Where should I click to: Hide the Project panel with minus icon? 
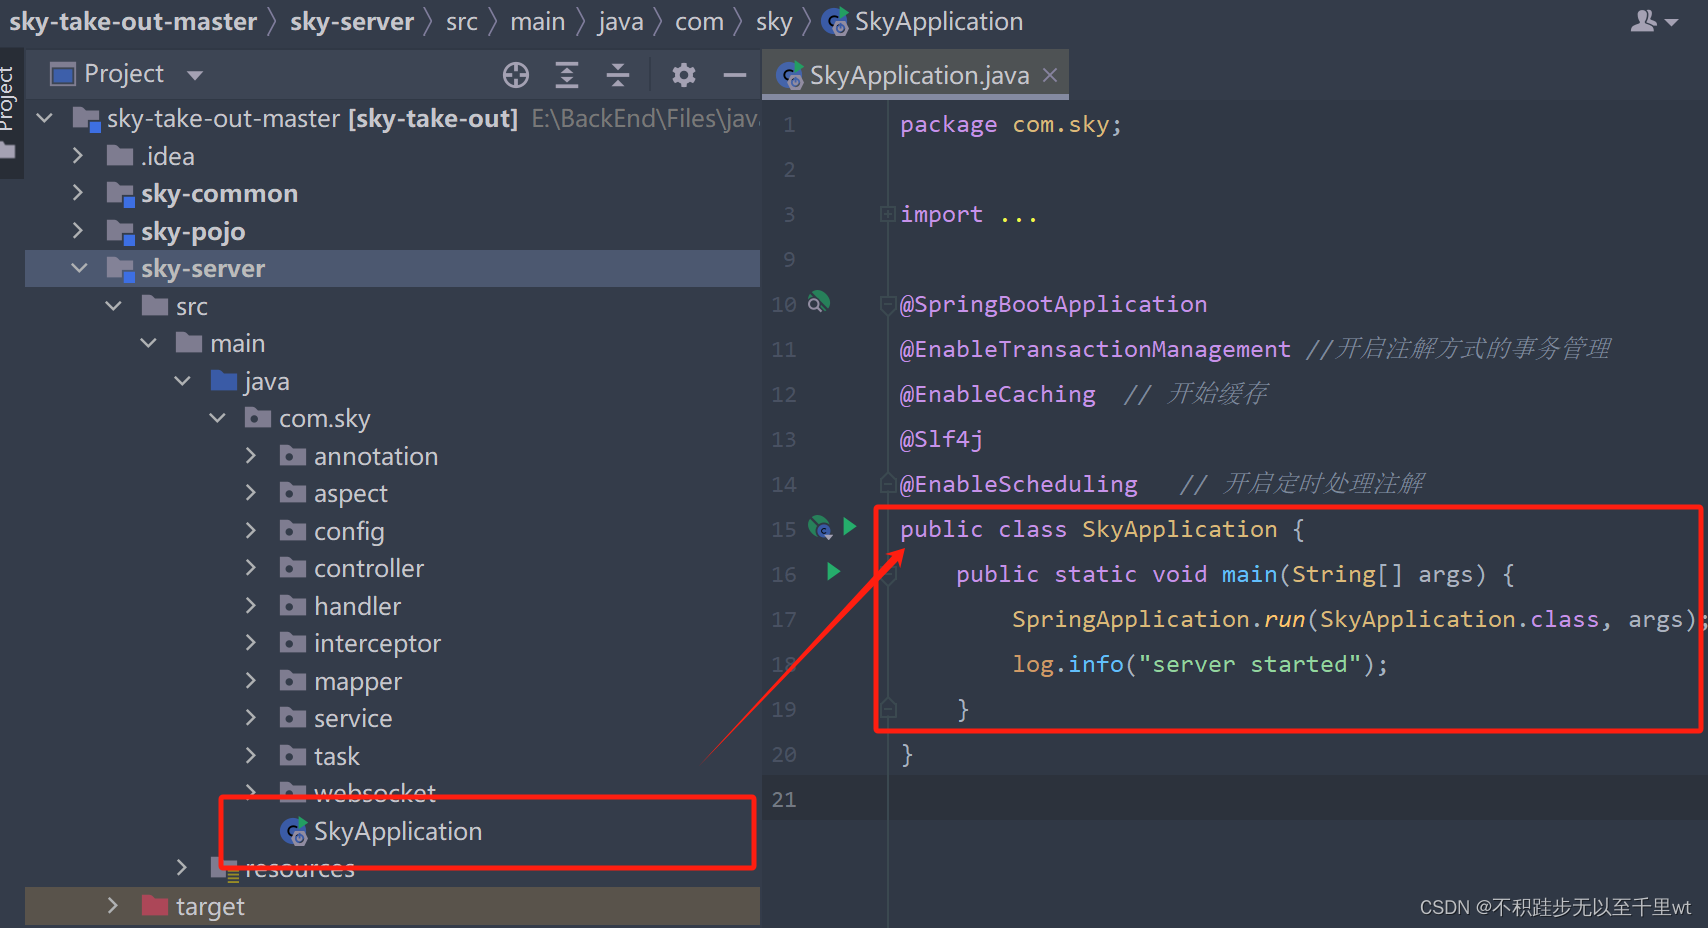pyautogui.click(x=735, y=75)
